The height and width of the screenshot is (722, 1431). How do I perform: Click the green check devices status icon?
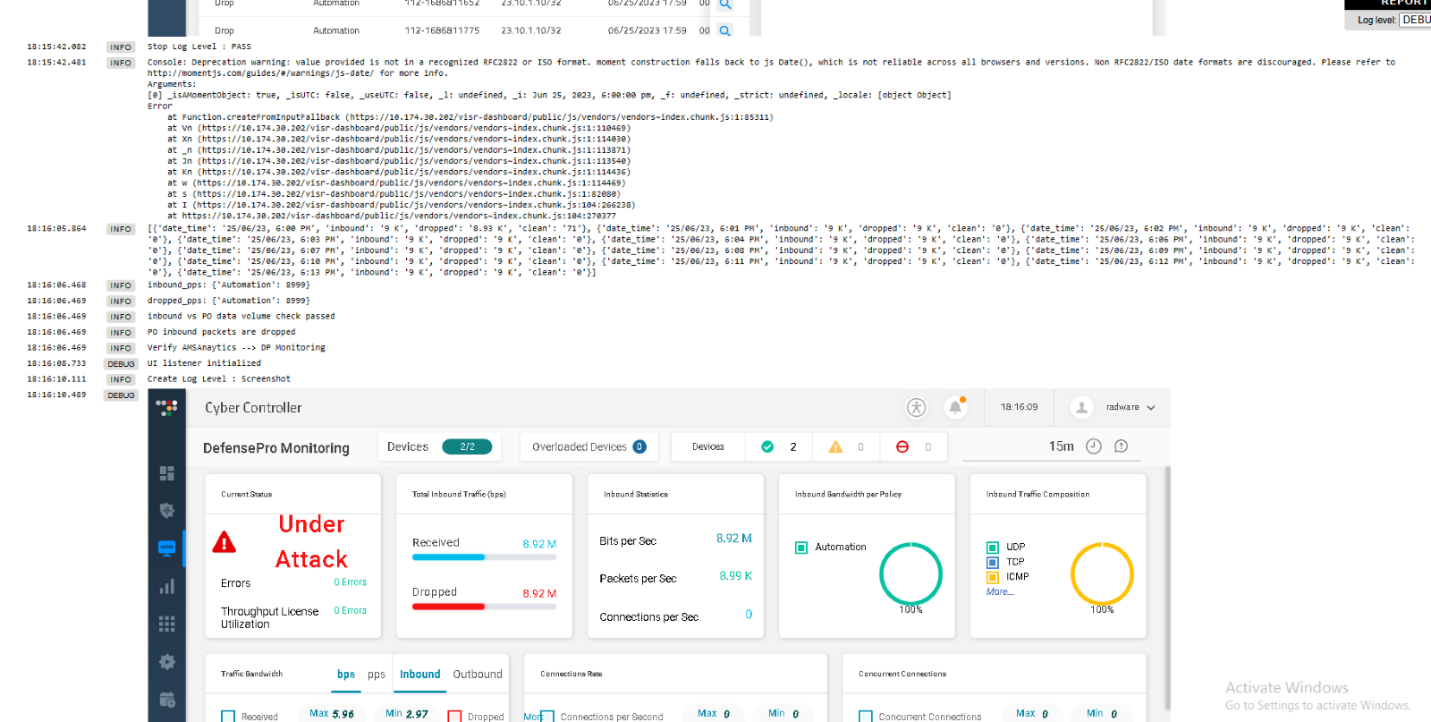click(767, 447)
